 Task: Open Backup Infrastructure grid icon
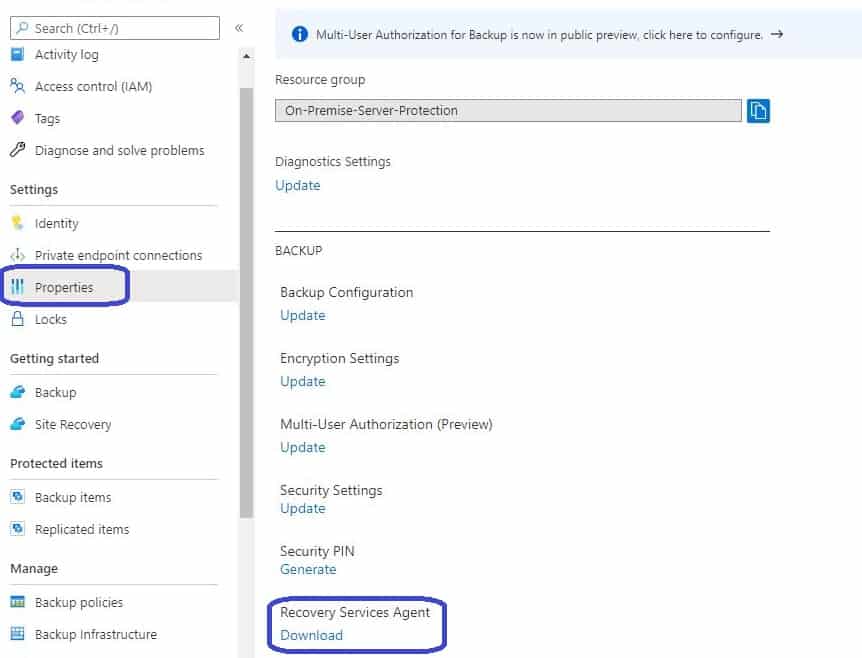coord(18,633)
